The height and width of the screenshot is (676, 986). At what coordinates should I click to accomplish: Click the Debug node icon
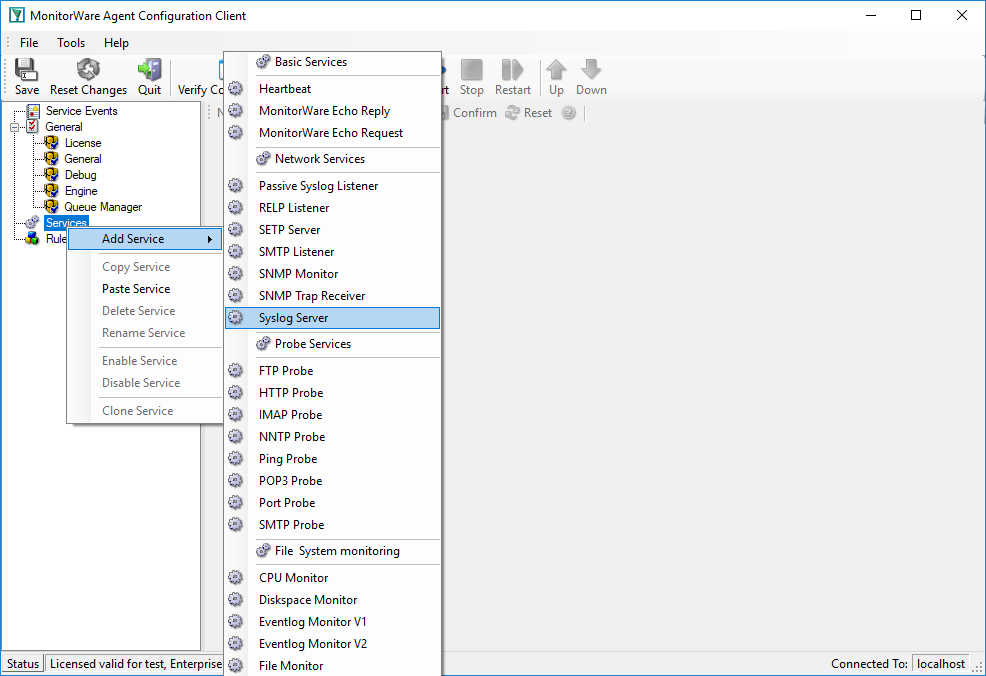click(x=52, y=175)
